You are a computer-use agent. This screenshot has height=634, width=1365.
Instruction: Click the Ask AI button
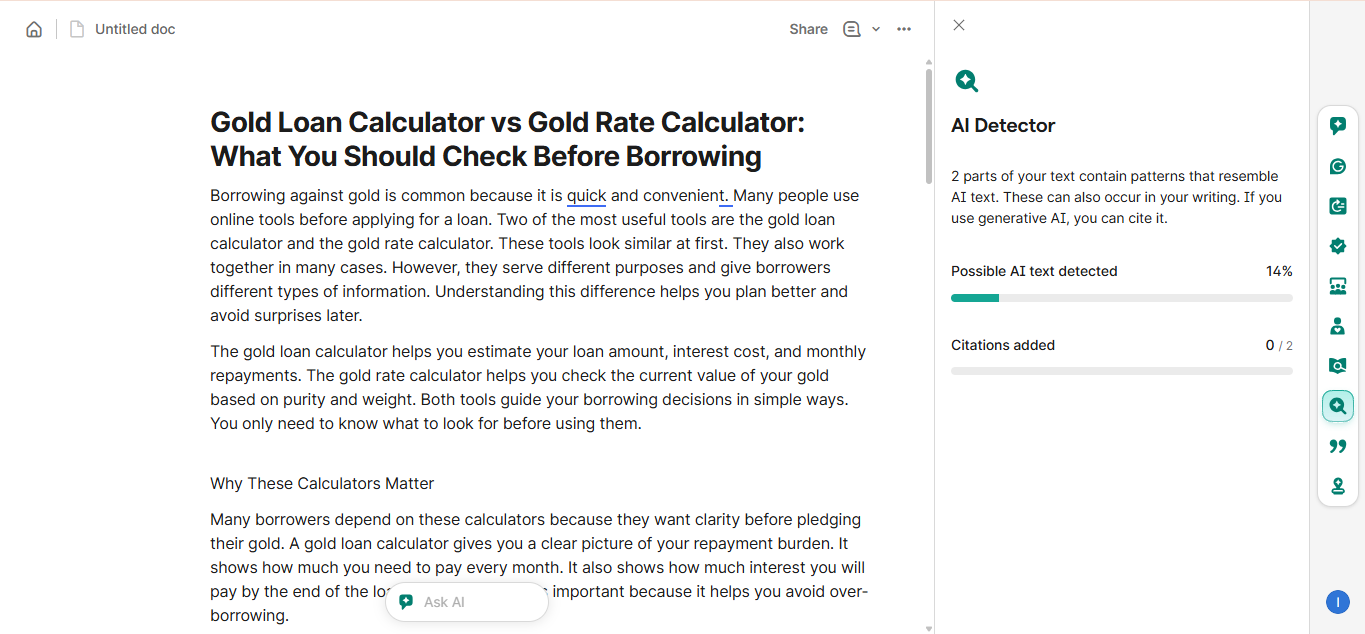click(x=466, y=602)
